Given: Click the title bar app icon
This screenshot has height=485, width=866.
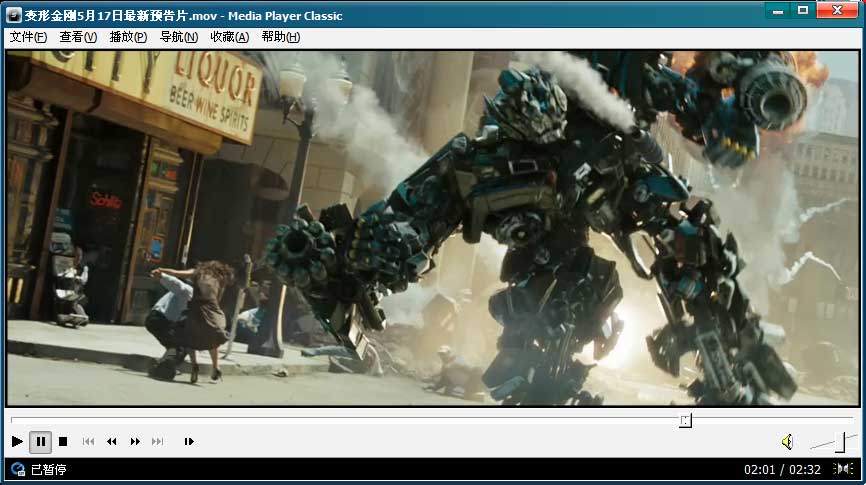Looking at the screenshot, I should click(x=13, y=15).
